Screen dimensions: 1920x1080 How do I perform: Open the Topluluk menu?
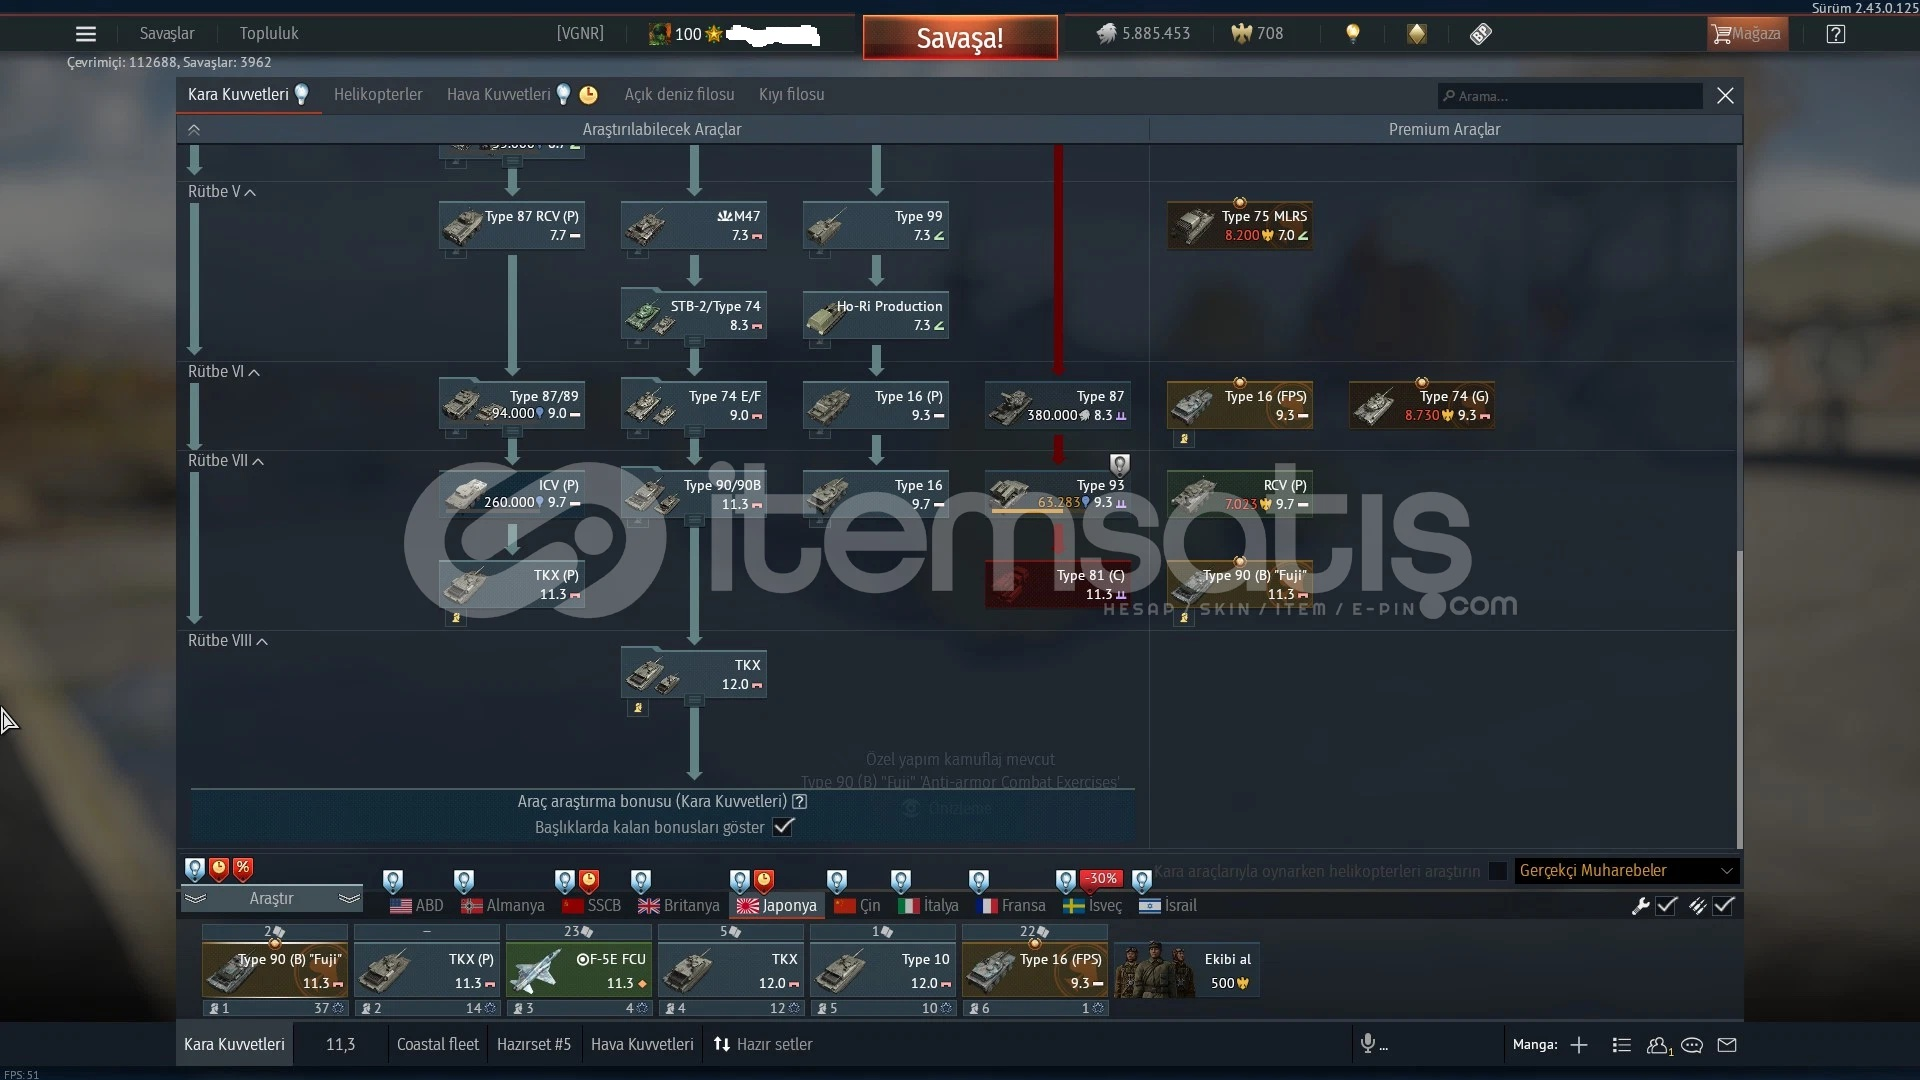[x=269, y=34]
